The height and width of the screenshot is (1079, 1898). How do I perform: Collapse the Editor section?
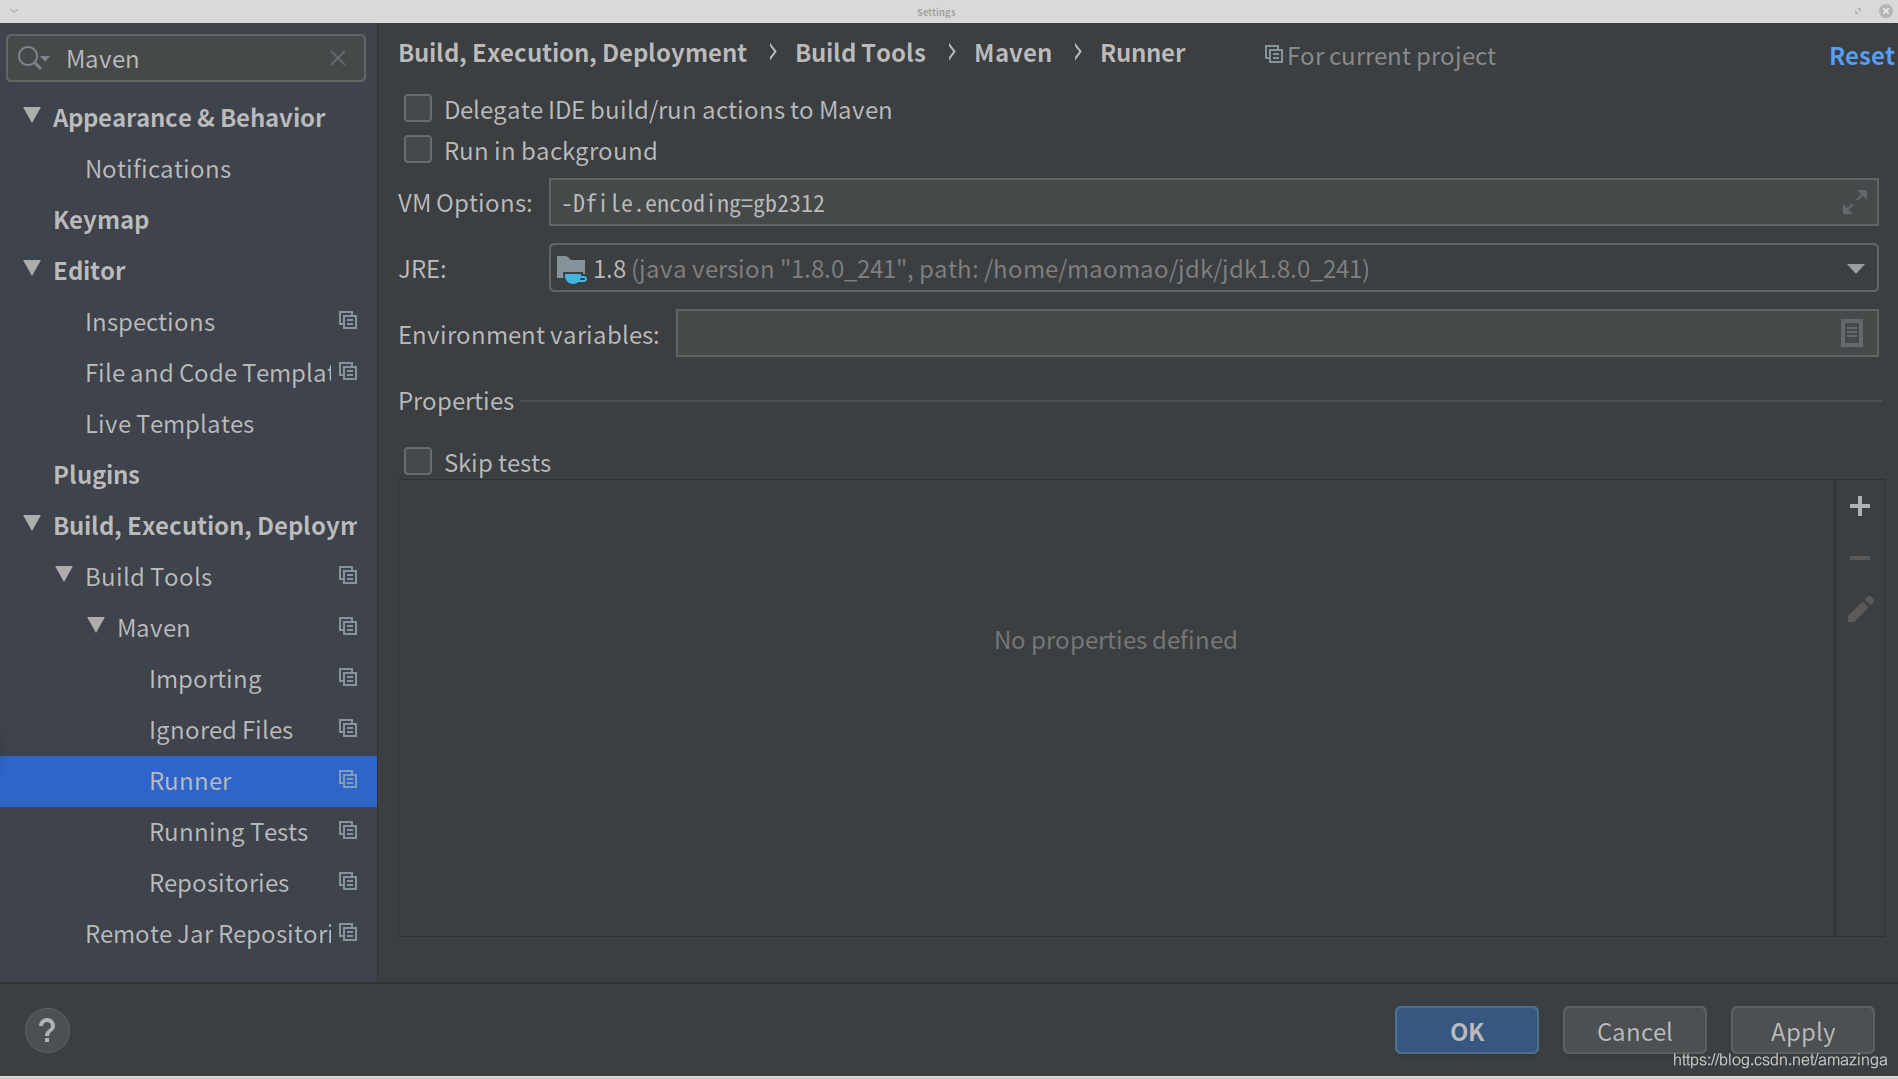(x=32, y=268)
